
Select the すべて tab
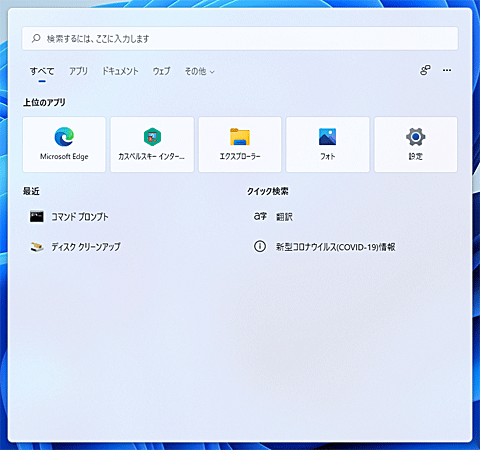[42, 71]
